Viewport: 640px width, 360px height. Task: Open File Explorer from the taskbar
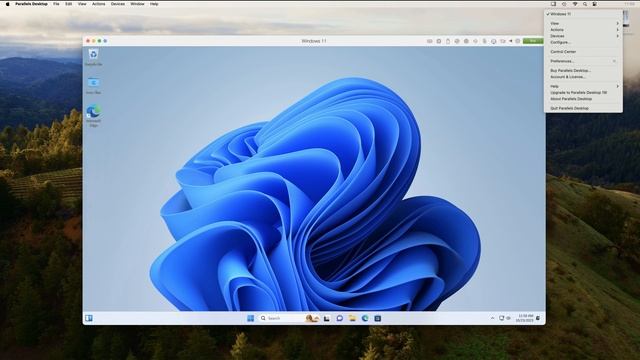pyautogui.click(x=352, y=318)
